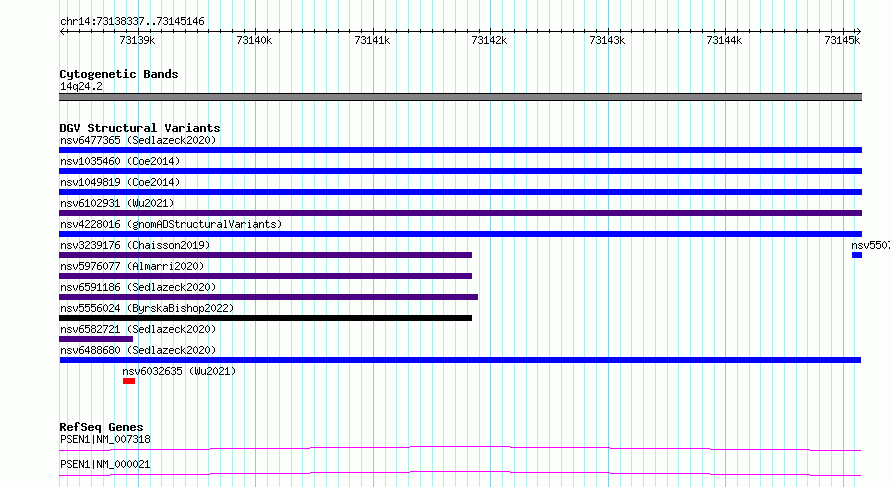Select the small red bar for nsv6032635

[x=129, y=381]
